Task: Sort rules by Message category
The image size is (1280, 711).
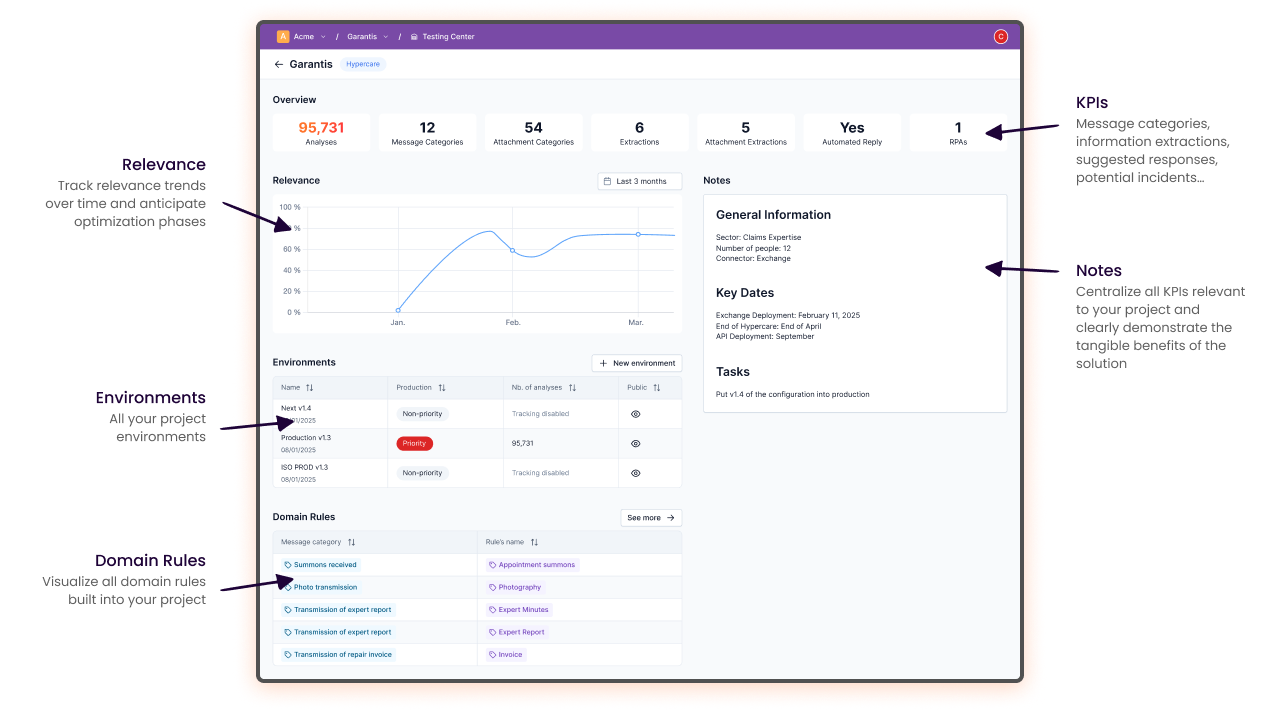Action: coord(351,542)
